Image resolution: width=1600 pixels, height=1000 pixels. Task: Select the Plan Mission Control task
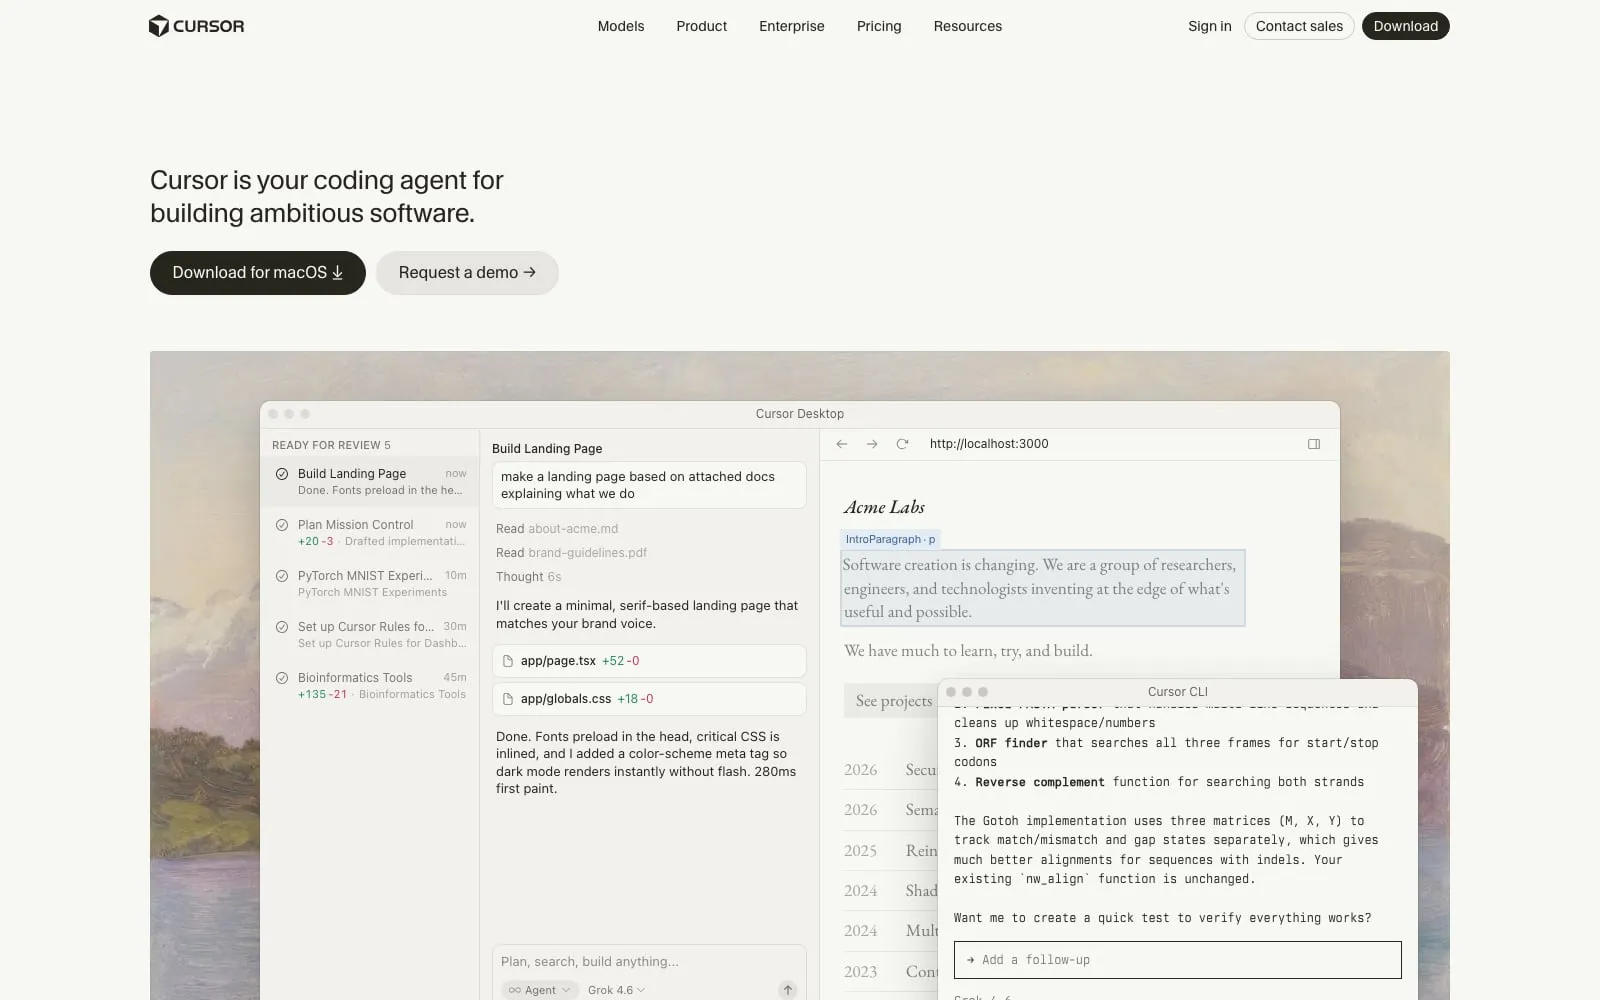coord(370,533)
